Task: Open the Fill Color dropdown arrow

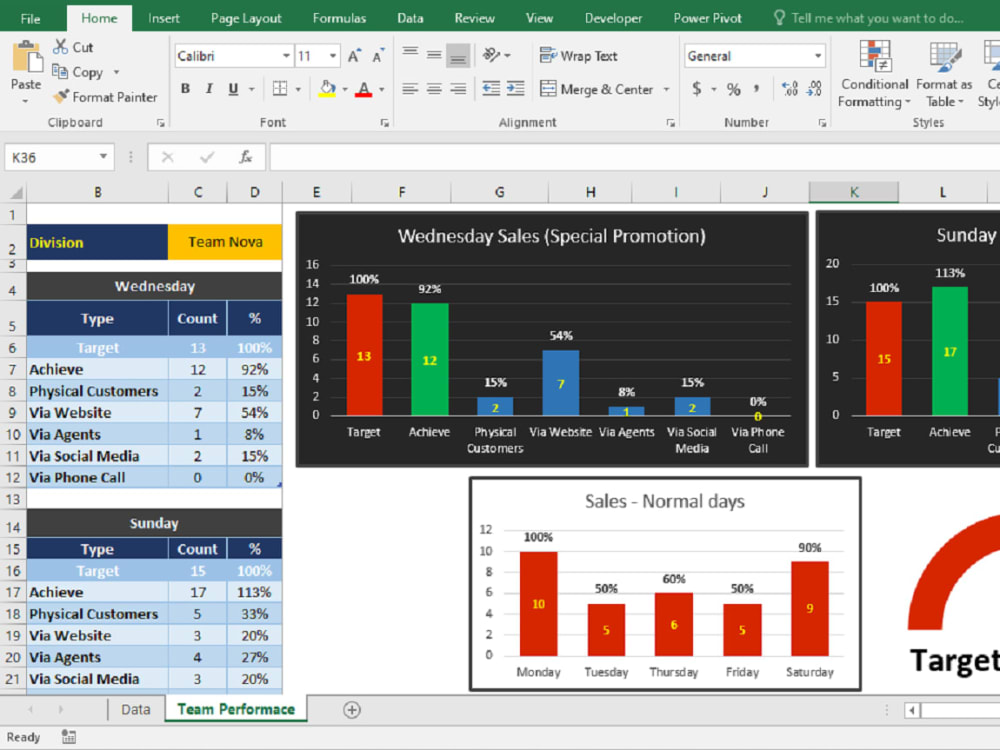Action: coord(343,89)
